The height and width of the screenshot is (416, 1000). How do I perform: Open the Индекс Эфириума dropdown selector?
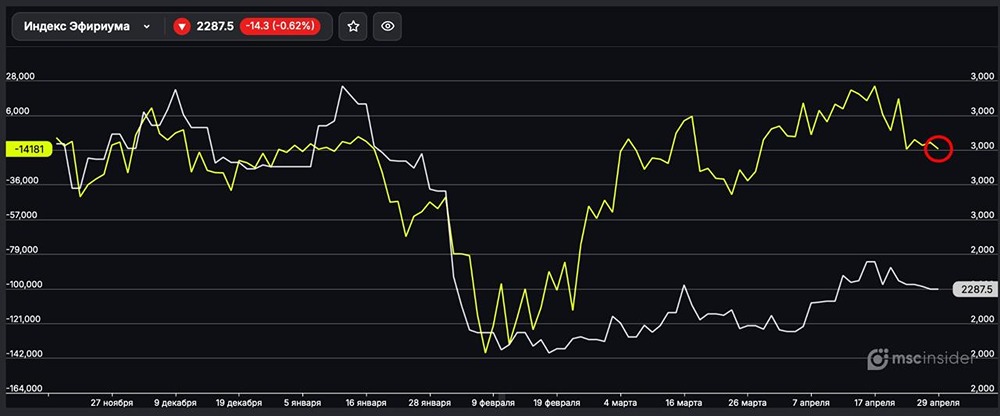click(87, 26)
